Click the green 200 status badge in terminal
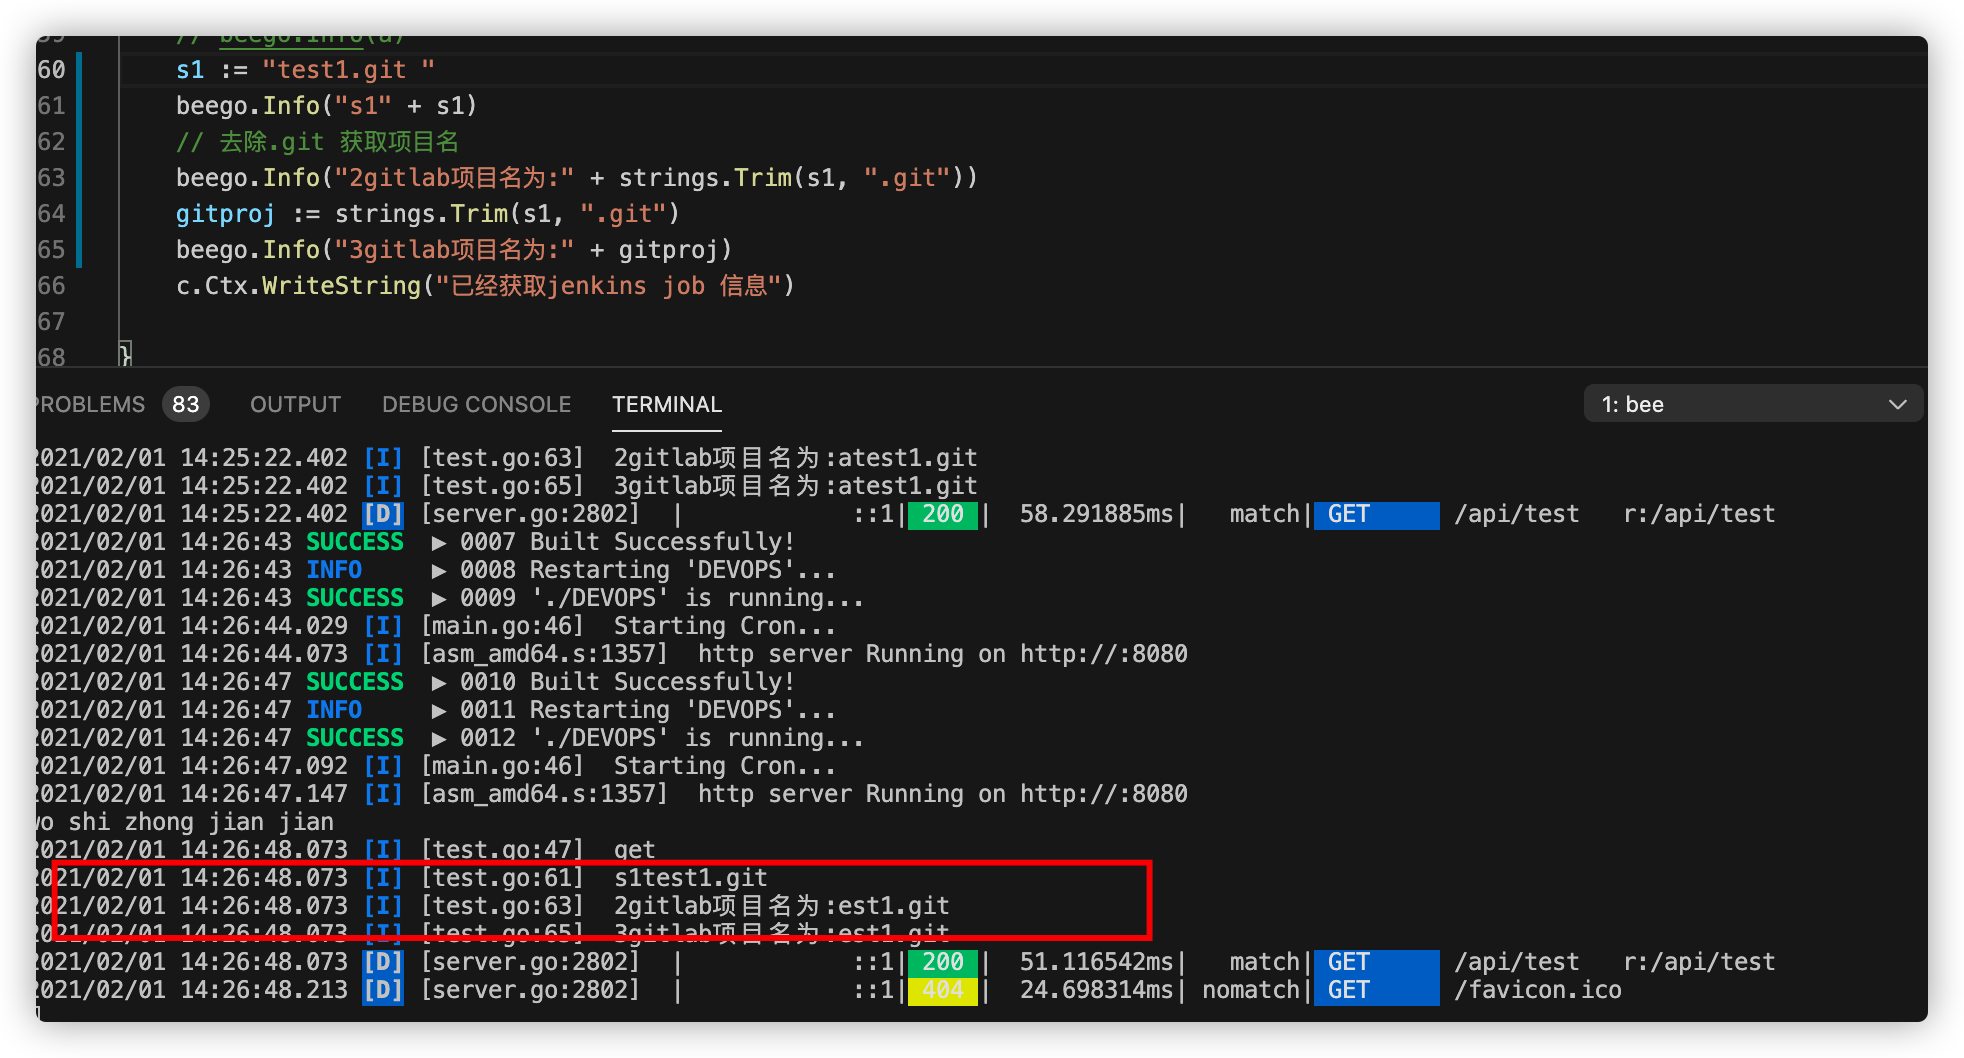 941,514
